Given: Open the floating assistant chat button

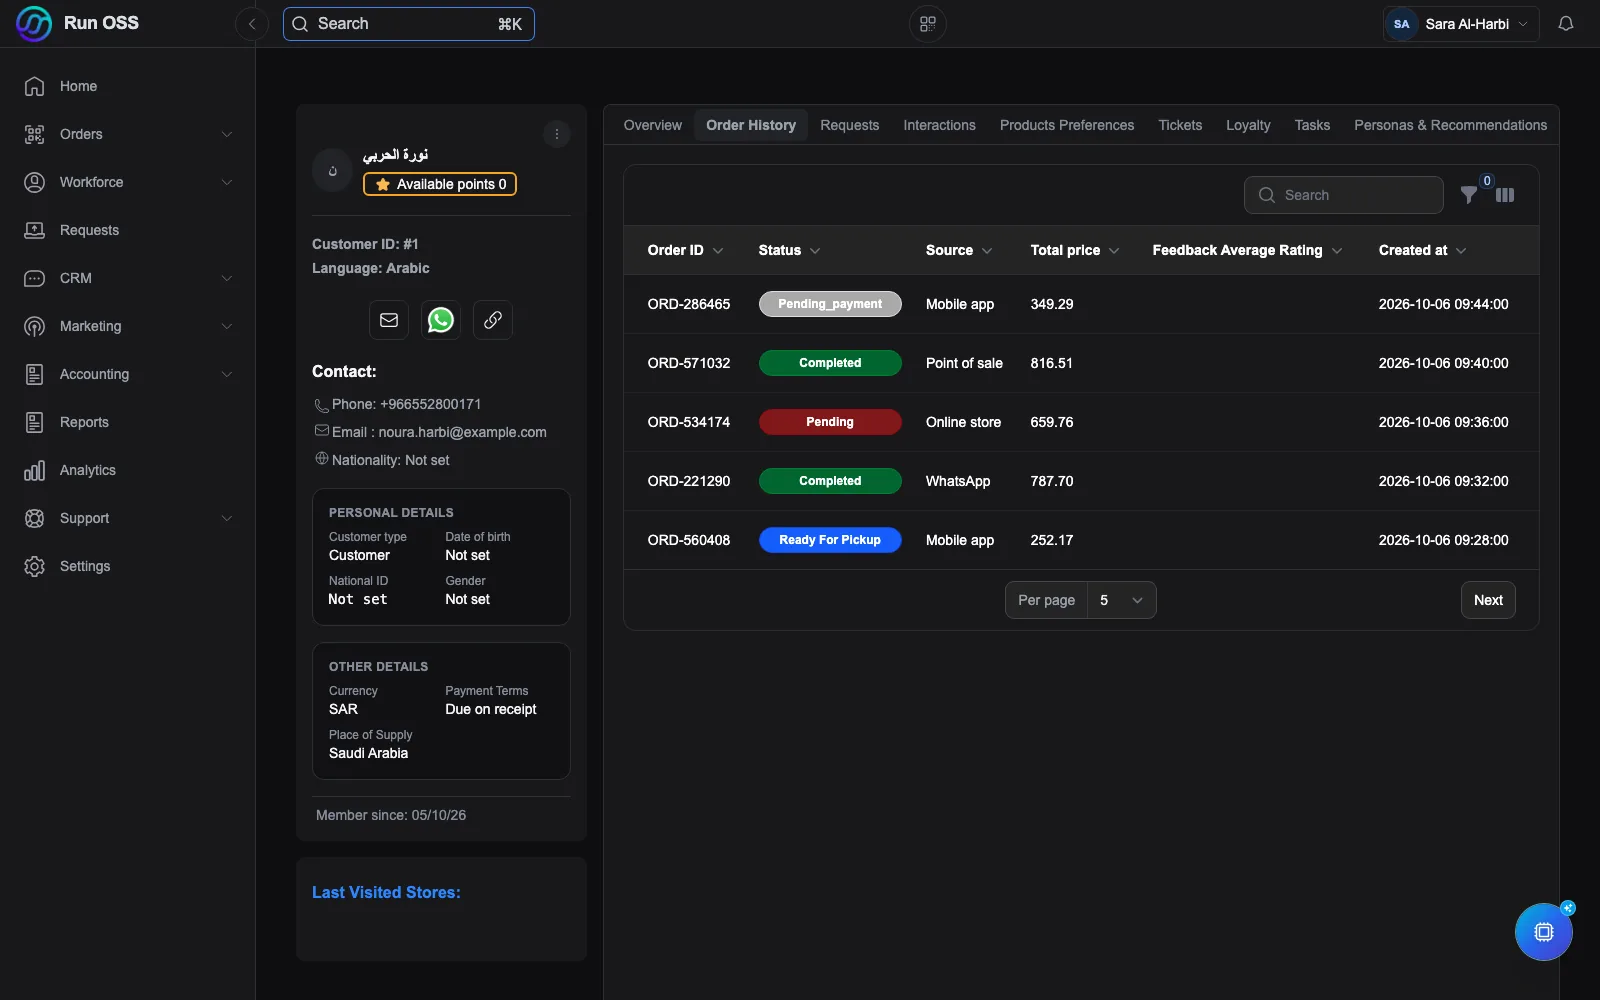Looking at the screenshot, I should tap(1544, 932).
